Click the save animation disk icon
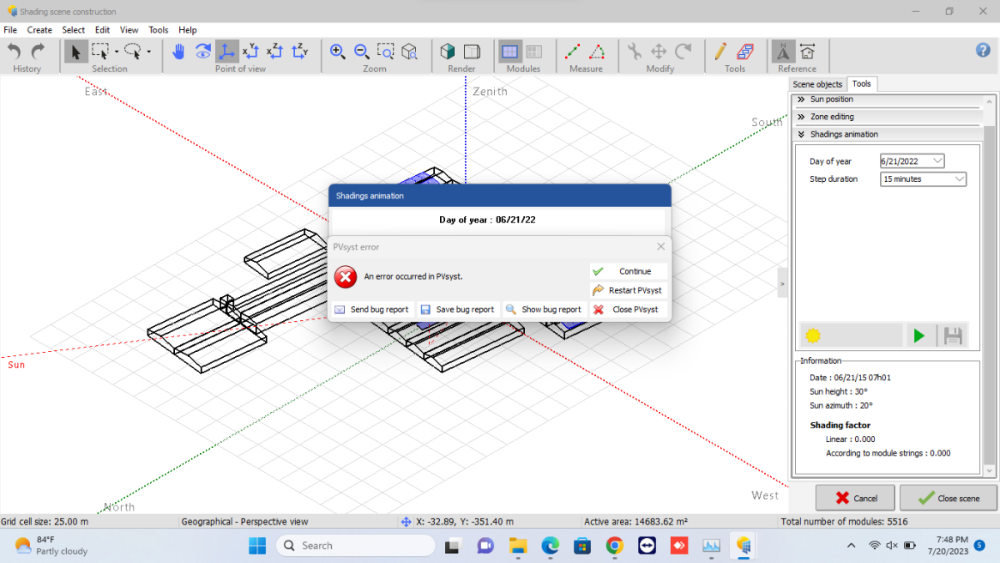 click(953, 335)
